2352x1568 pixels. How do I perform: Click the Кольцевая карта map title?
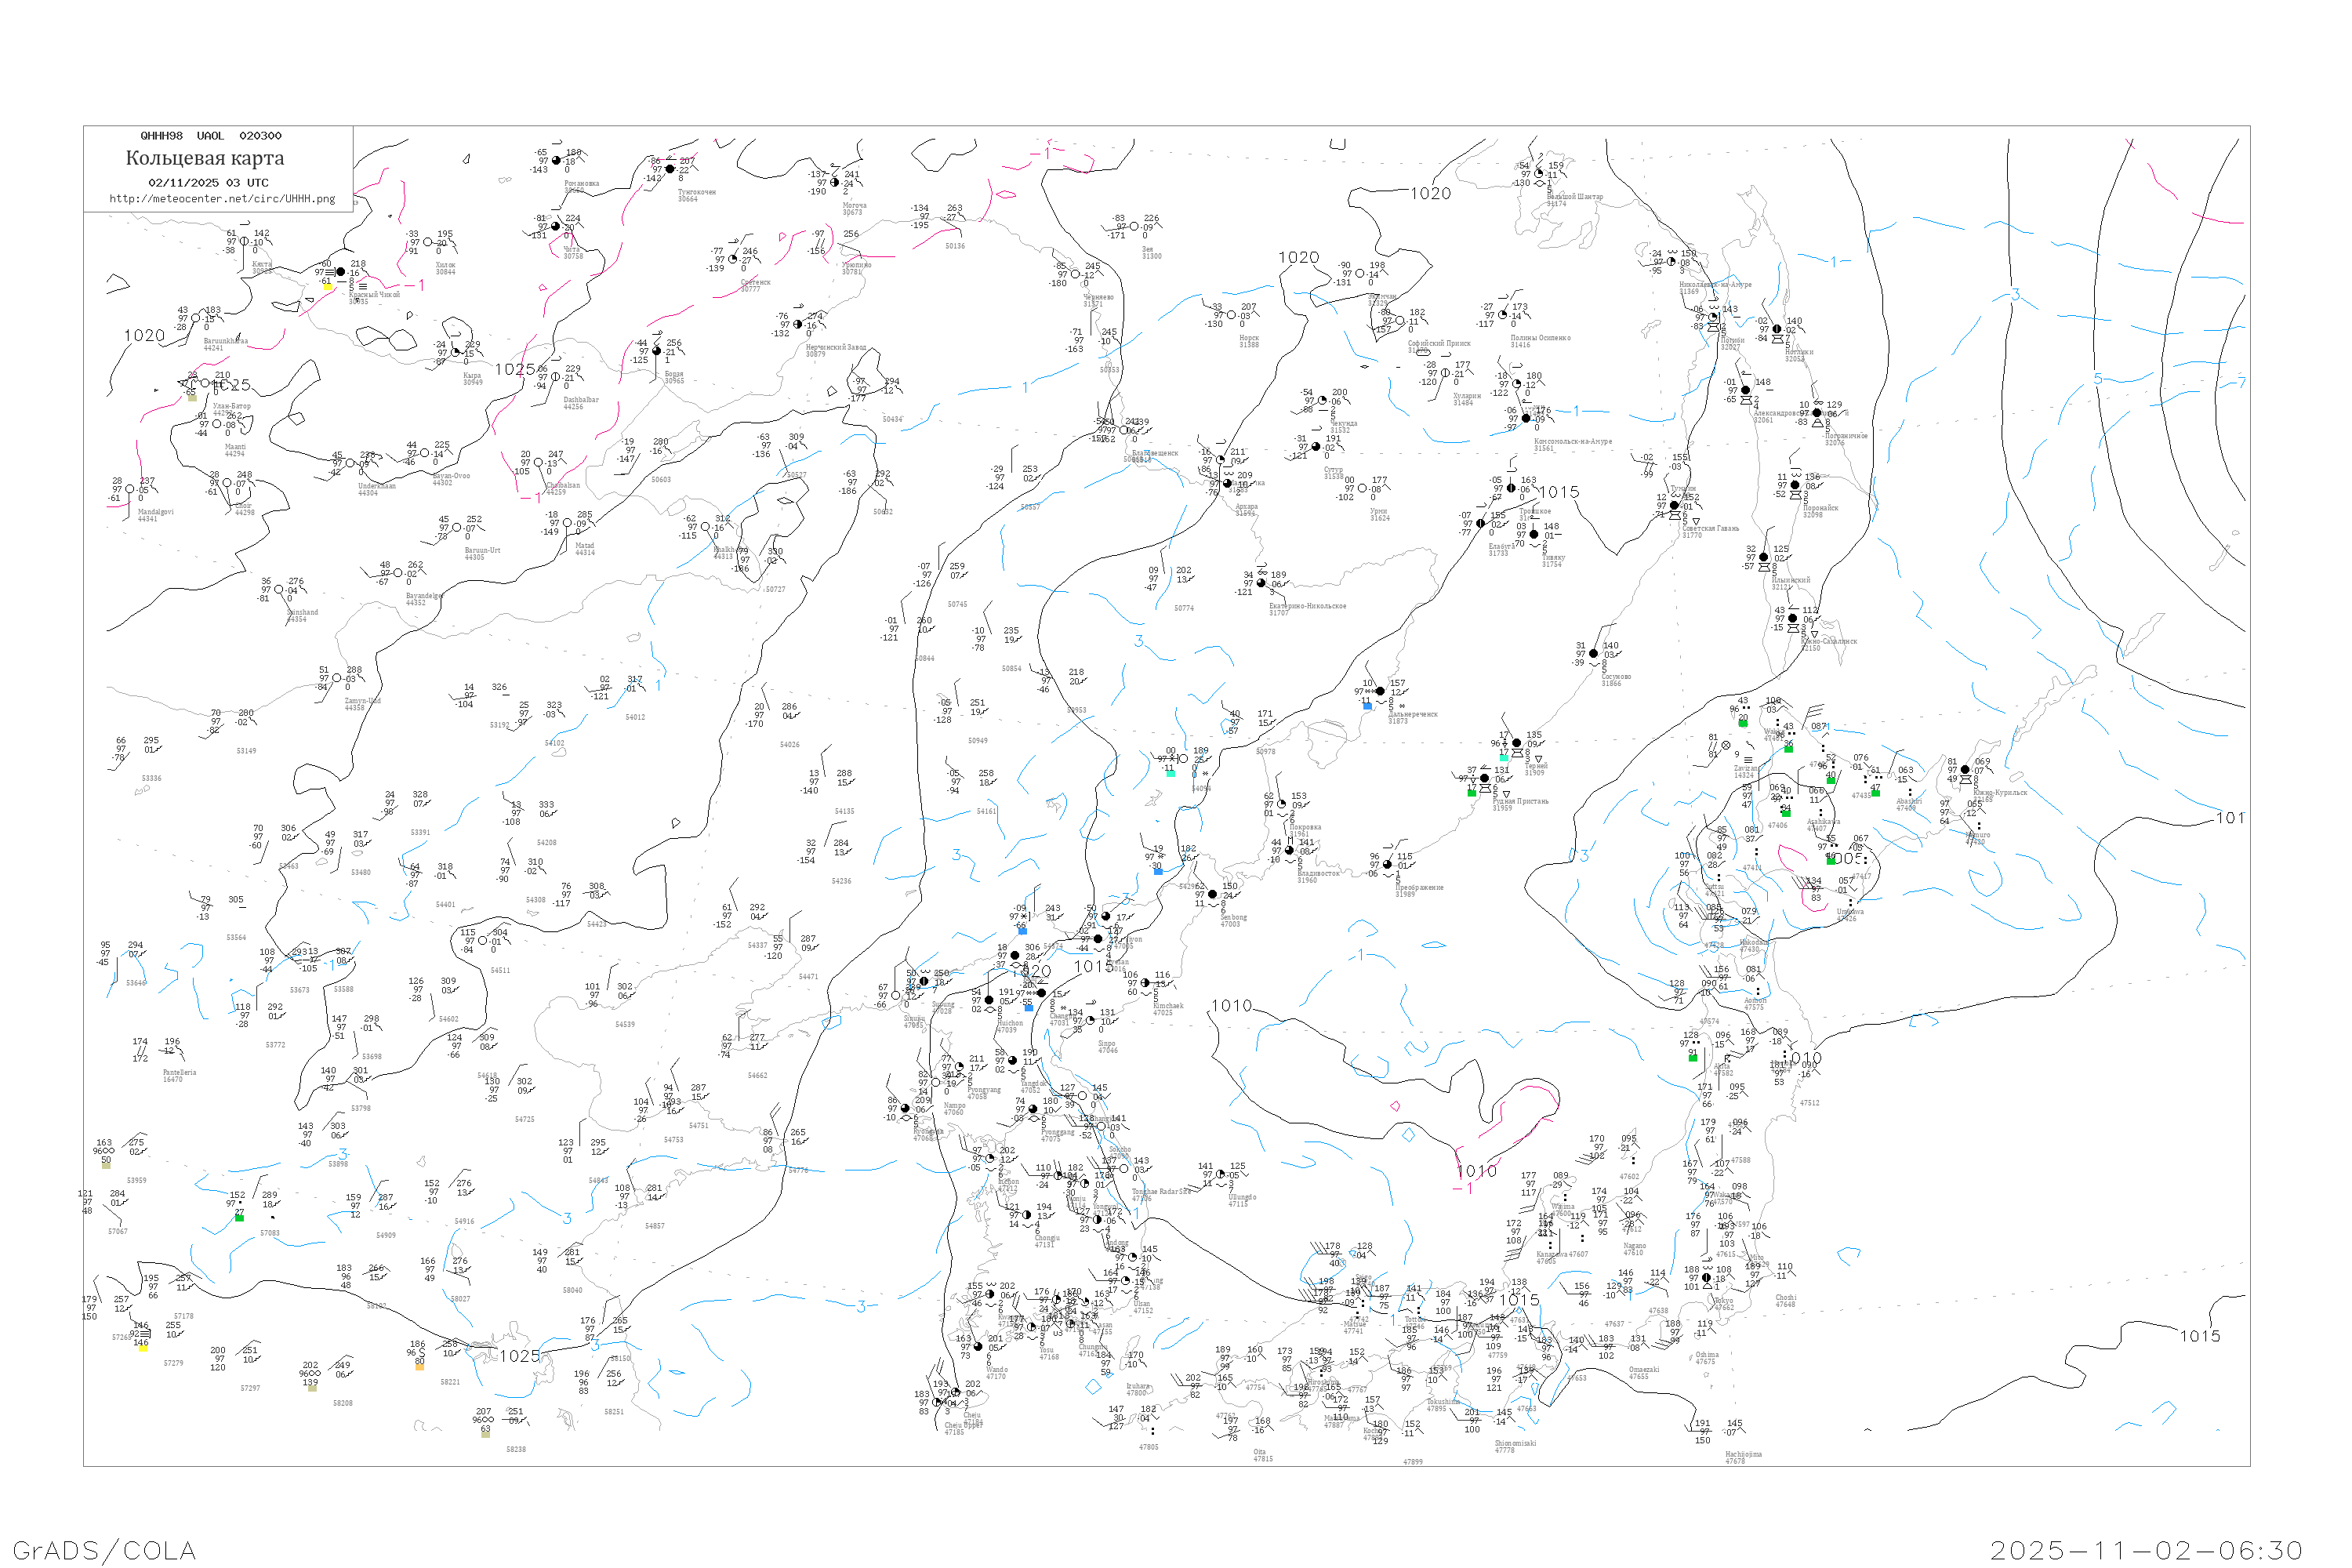coord(204,158)
